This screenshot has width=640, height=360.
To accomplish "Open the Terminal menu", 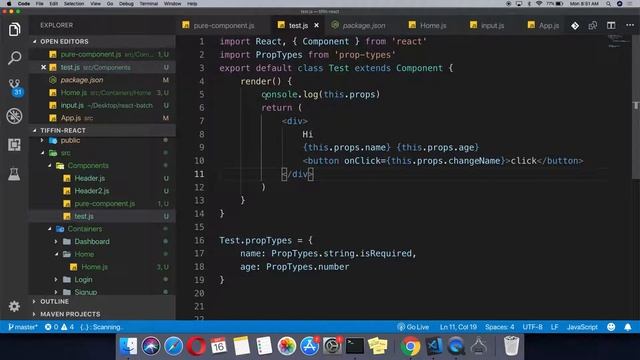I will 149,4.
